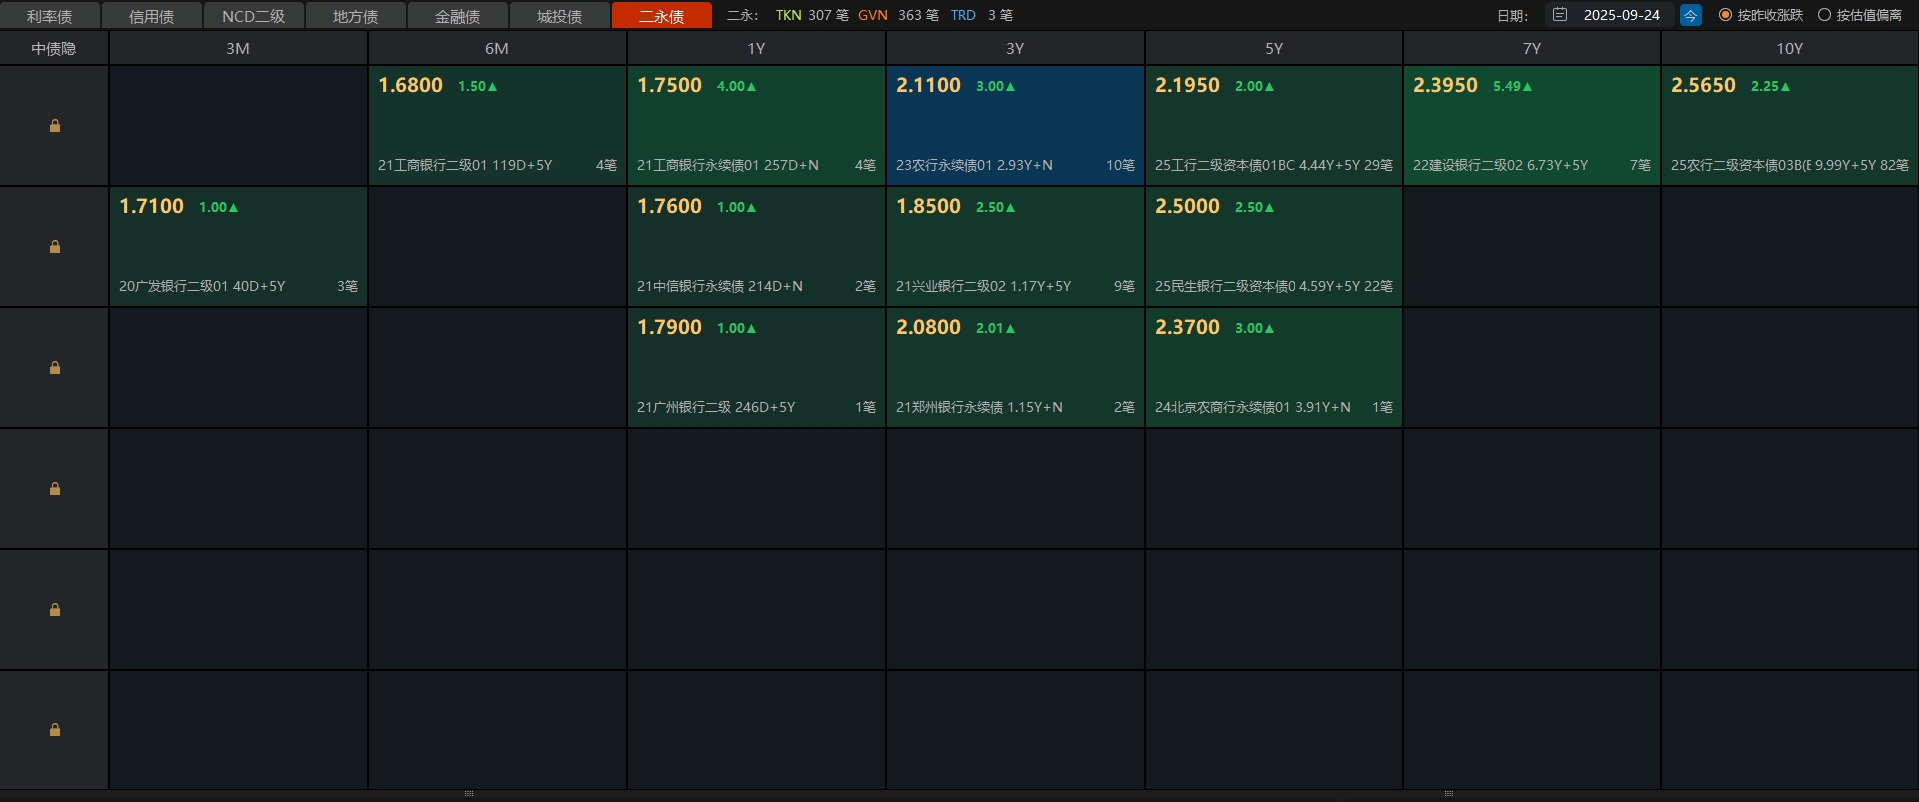The image size is (1919, 802).
Task: Click the calendar icon in the date field
Action: click(1560, 15)
